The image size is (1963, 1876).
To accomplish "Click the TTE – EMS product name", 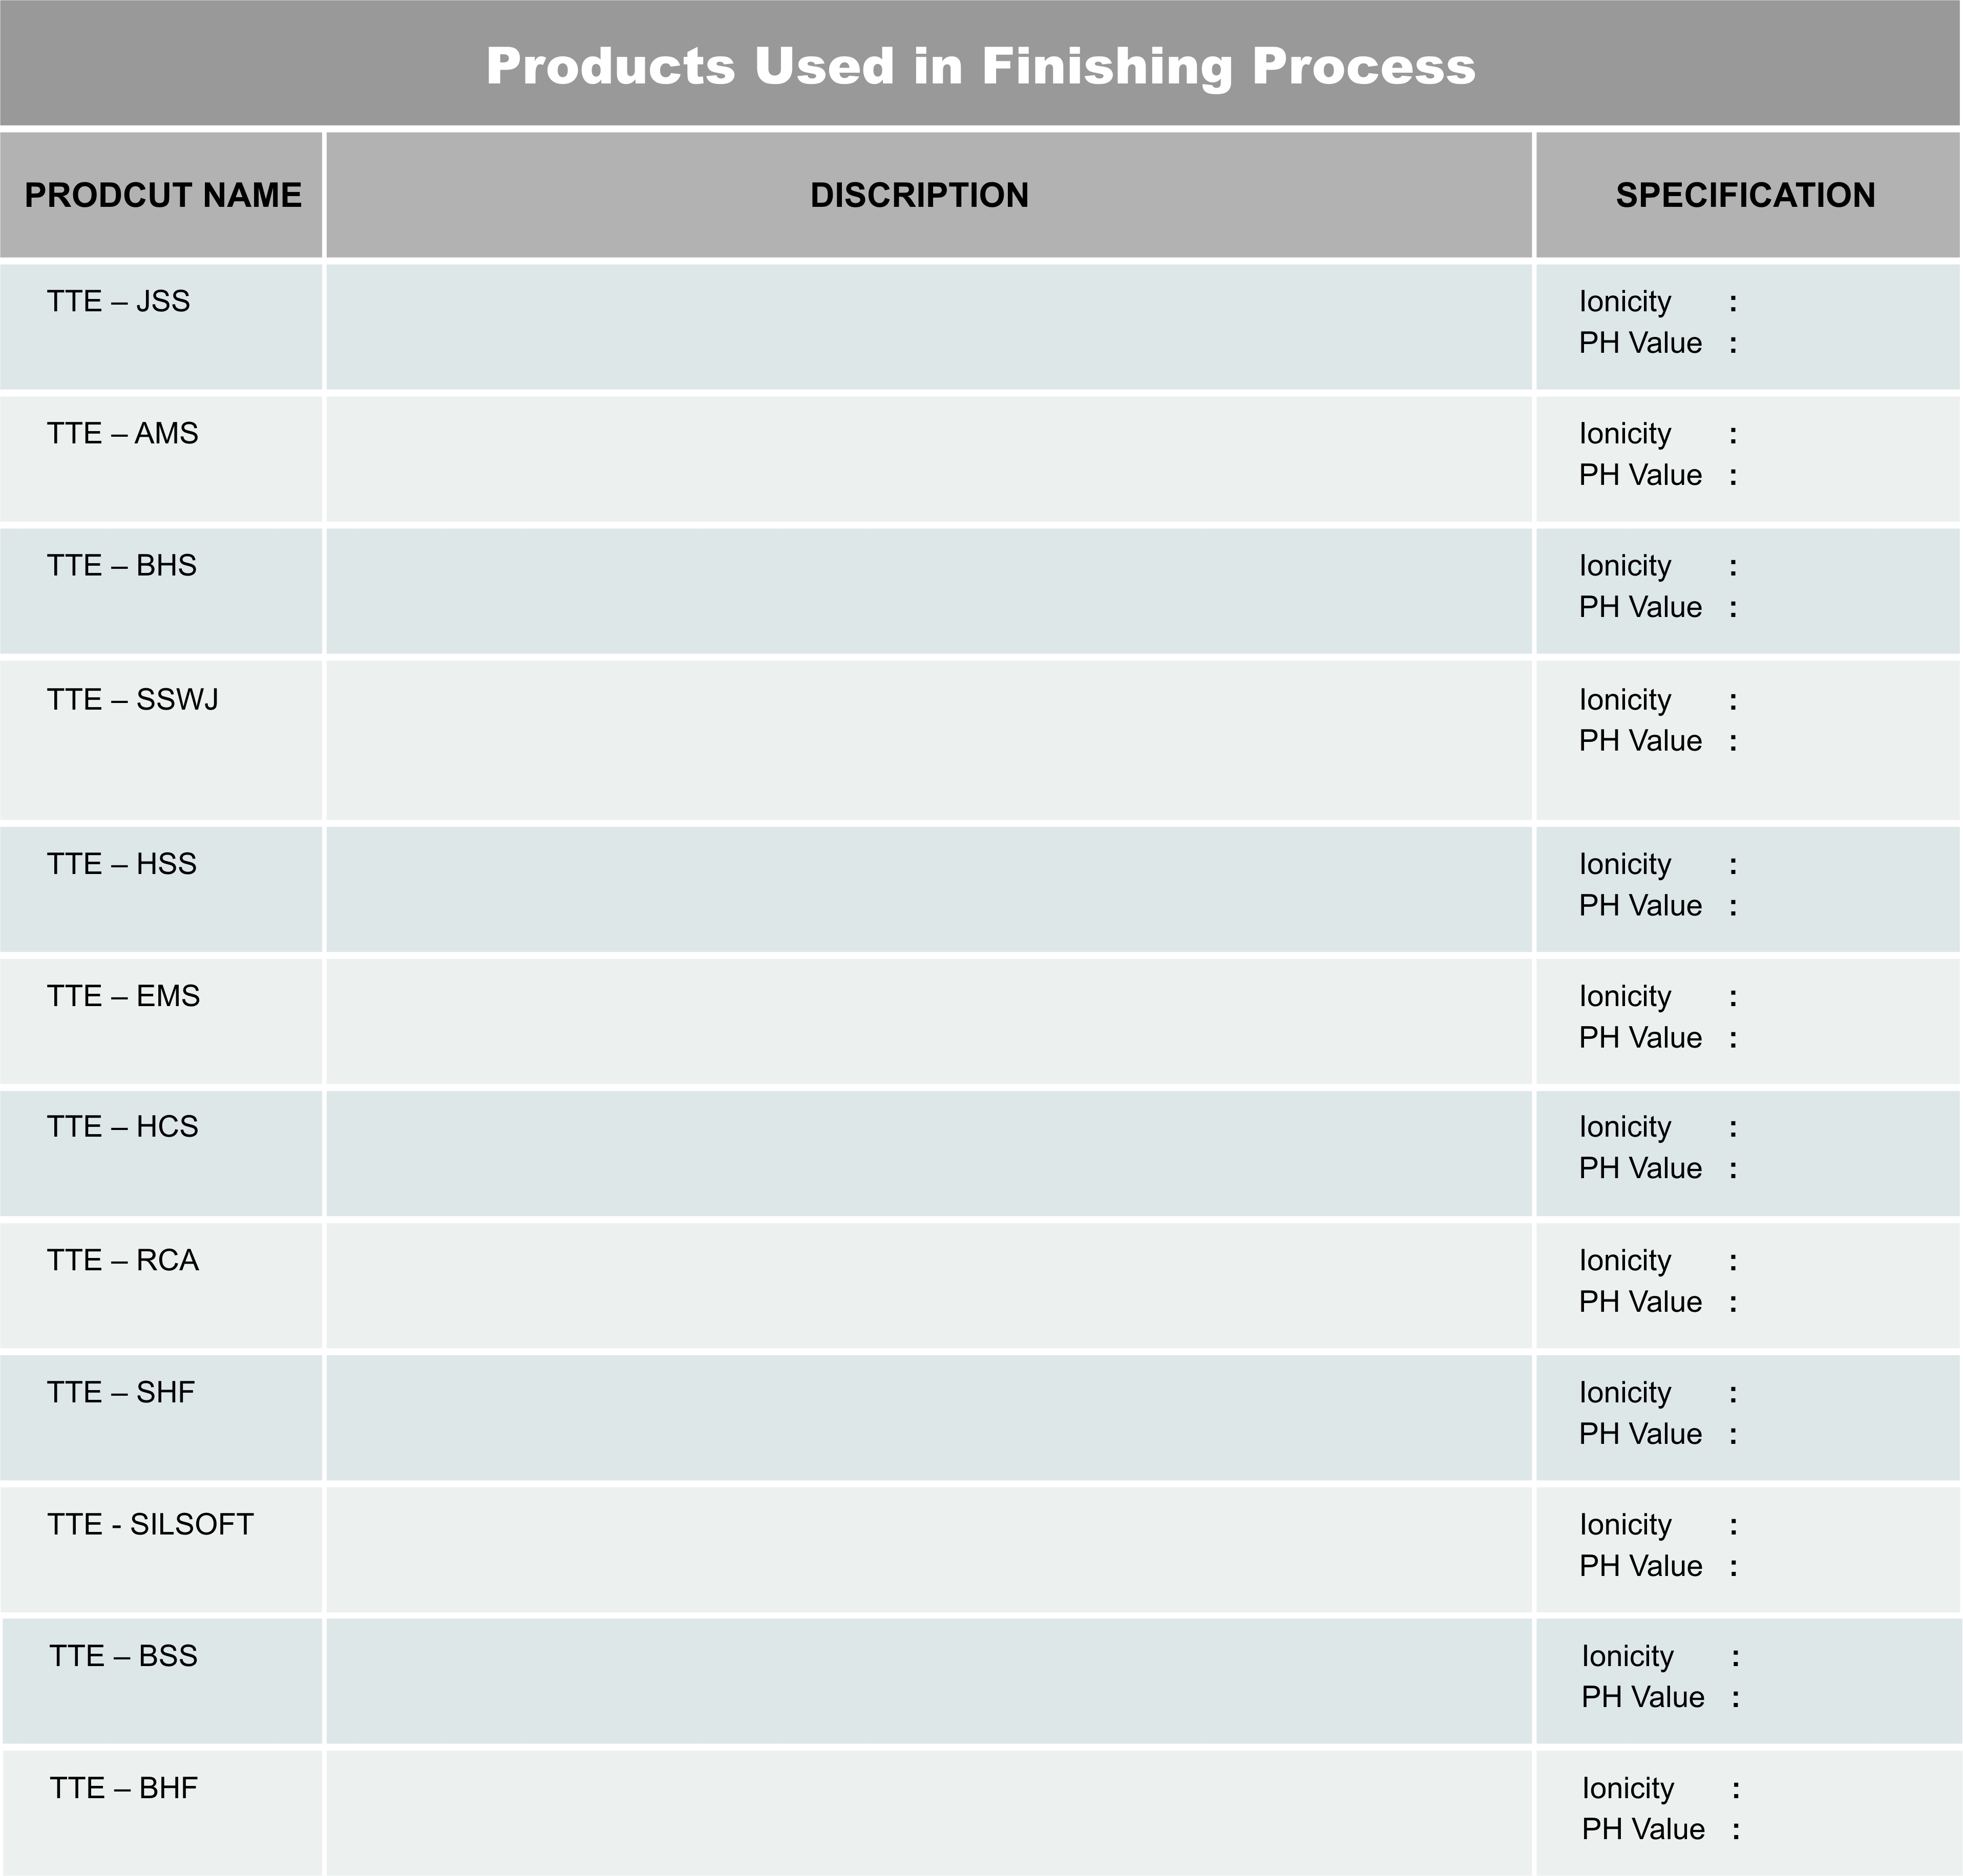I will (123, 996).
